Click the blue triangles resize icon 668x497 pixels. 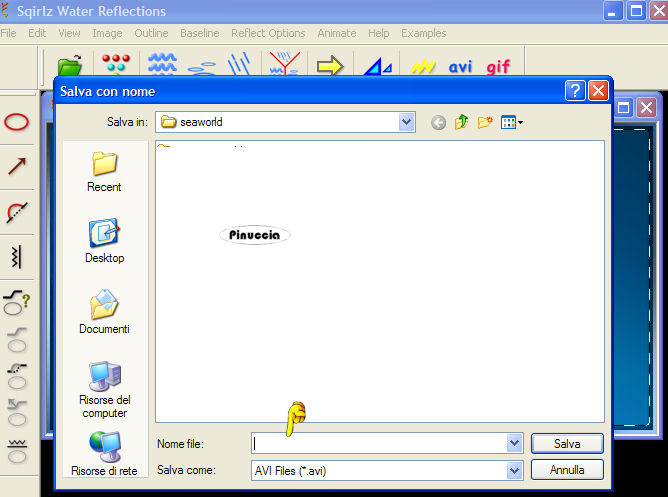(377, 67)
